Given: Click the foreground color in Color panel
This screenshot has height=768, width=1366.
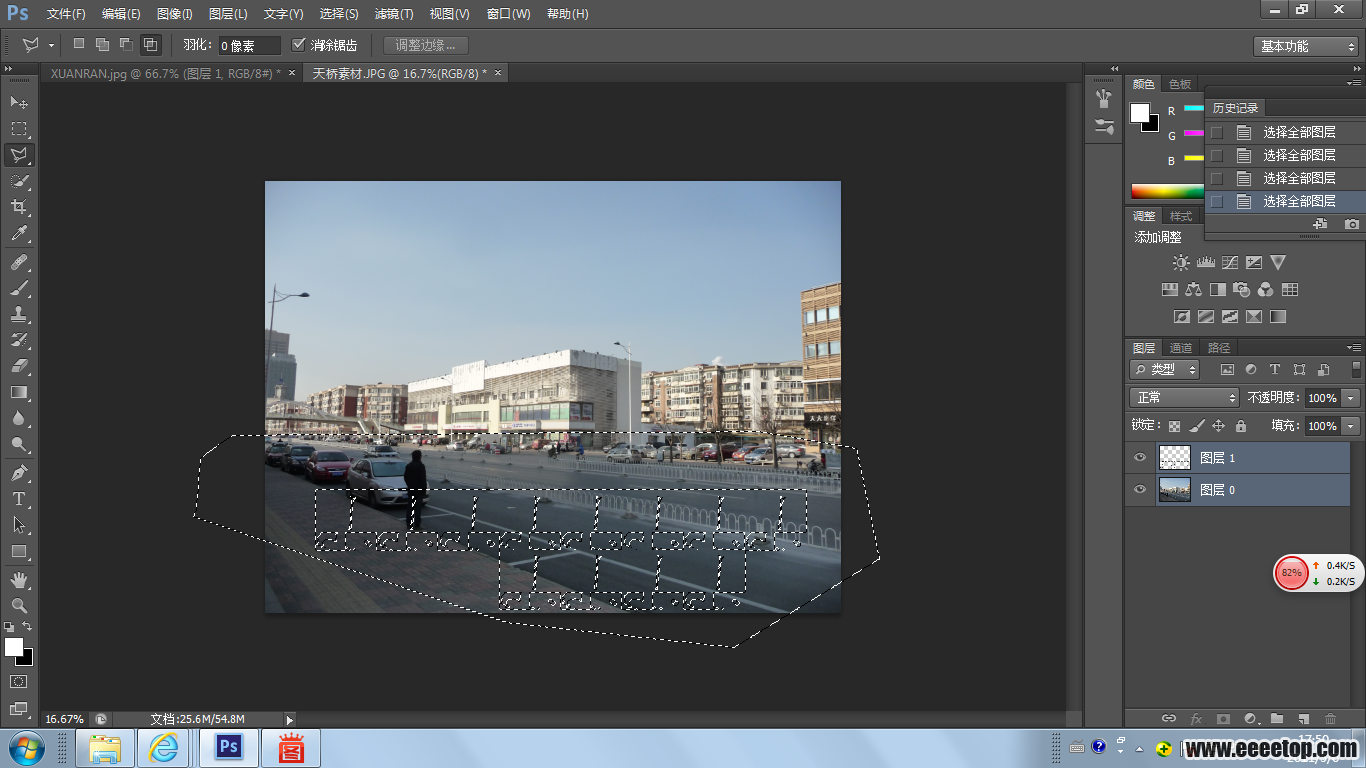Looking at the screenshot, I should coord(1139,113).
